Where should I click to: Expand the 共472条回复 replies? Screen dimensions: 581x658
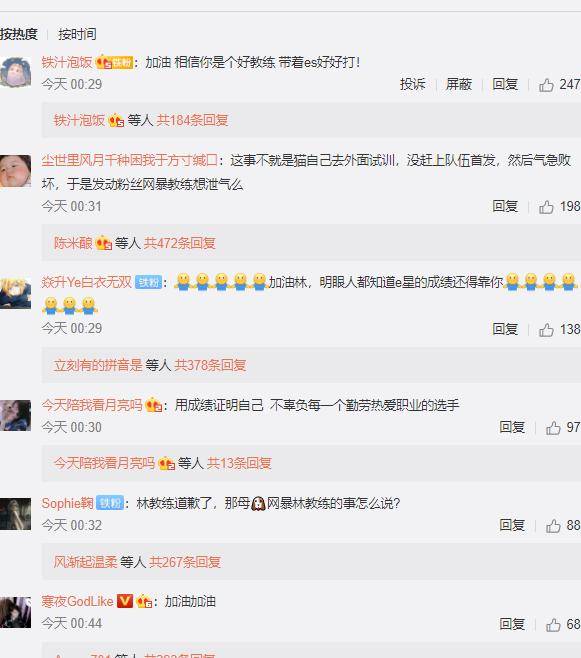(x=180, y=243)
